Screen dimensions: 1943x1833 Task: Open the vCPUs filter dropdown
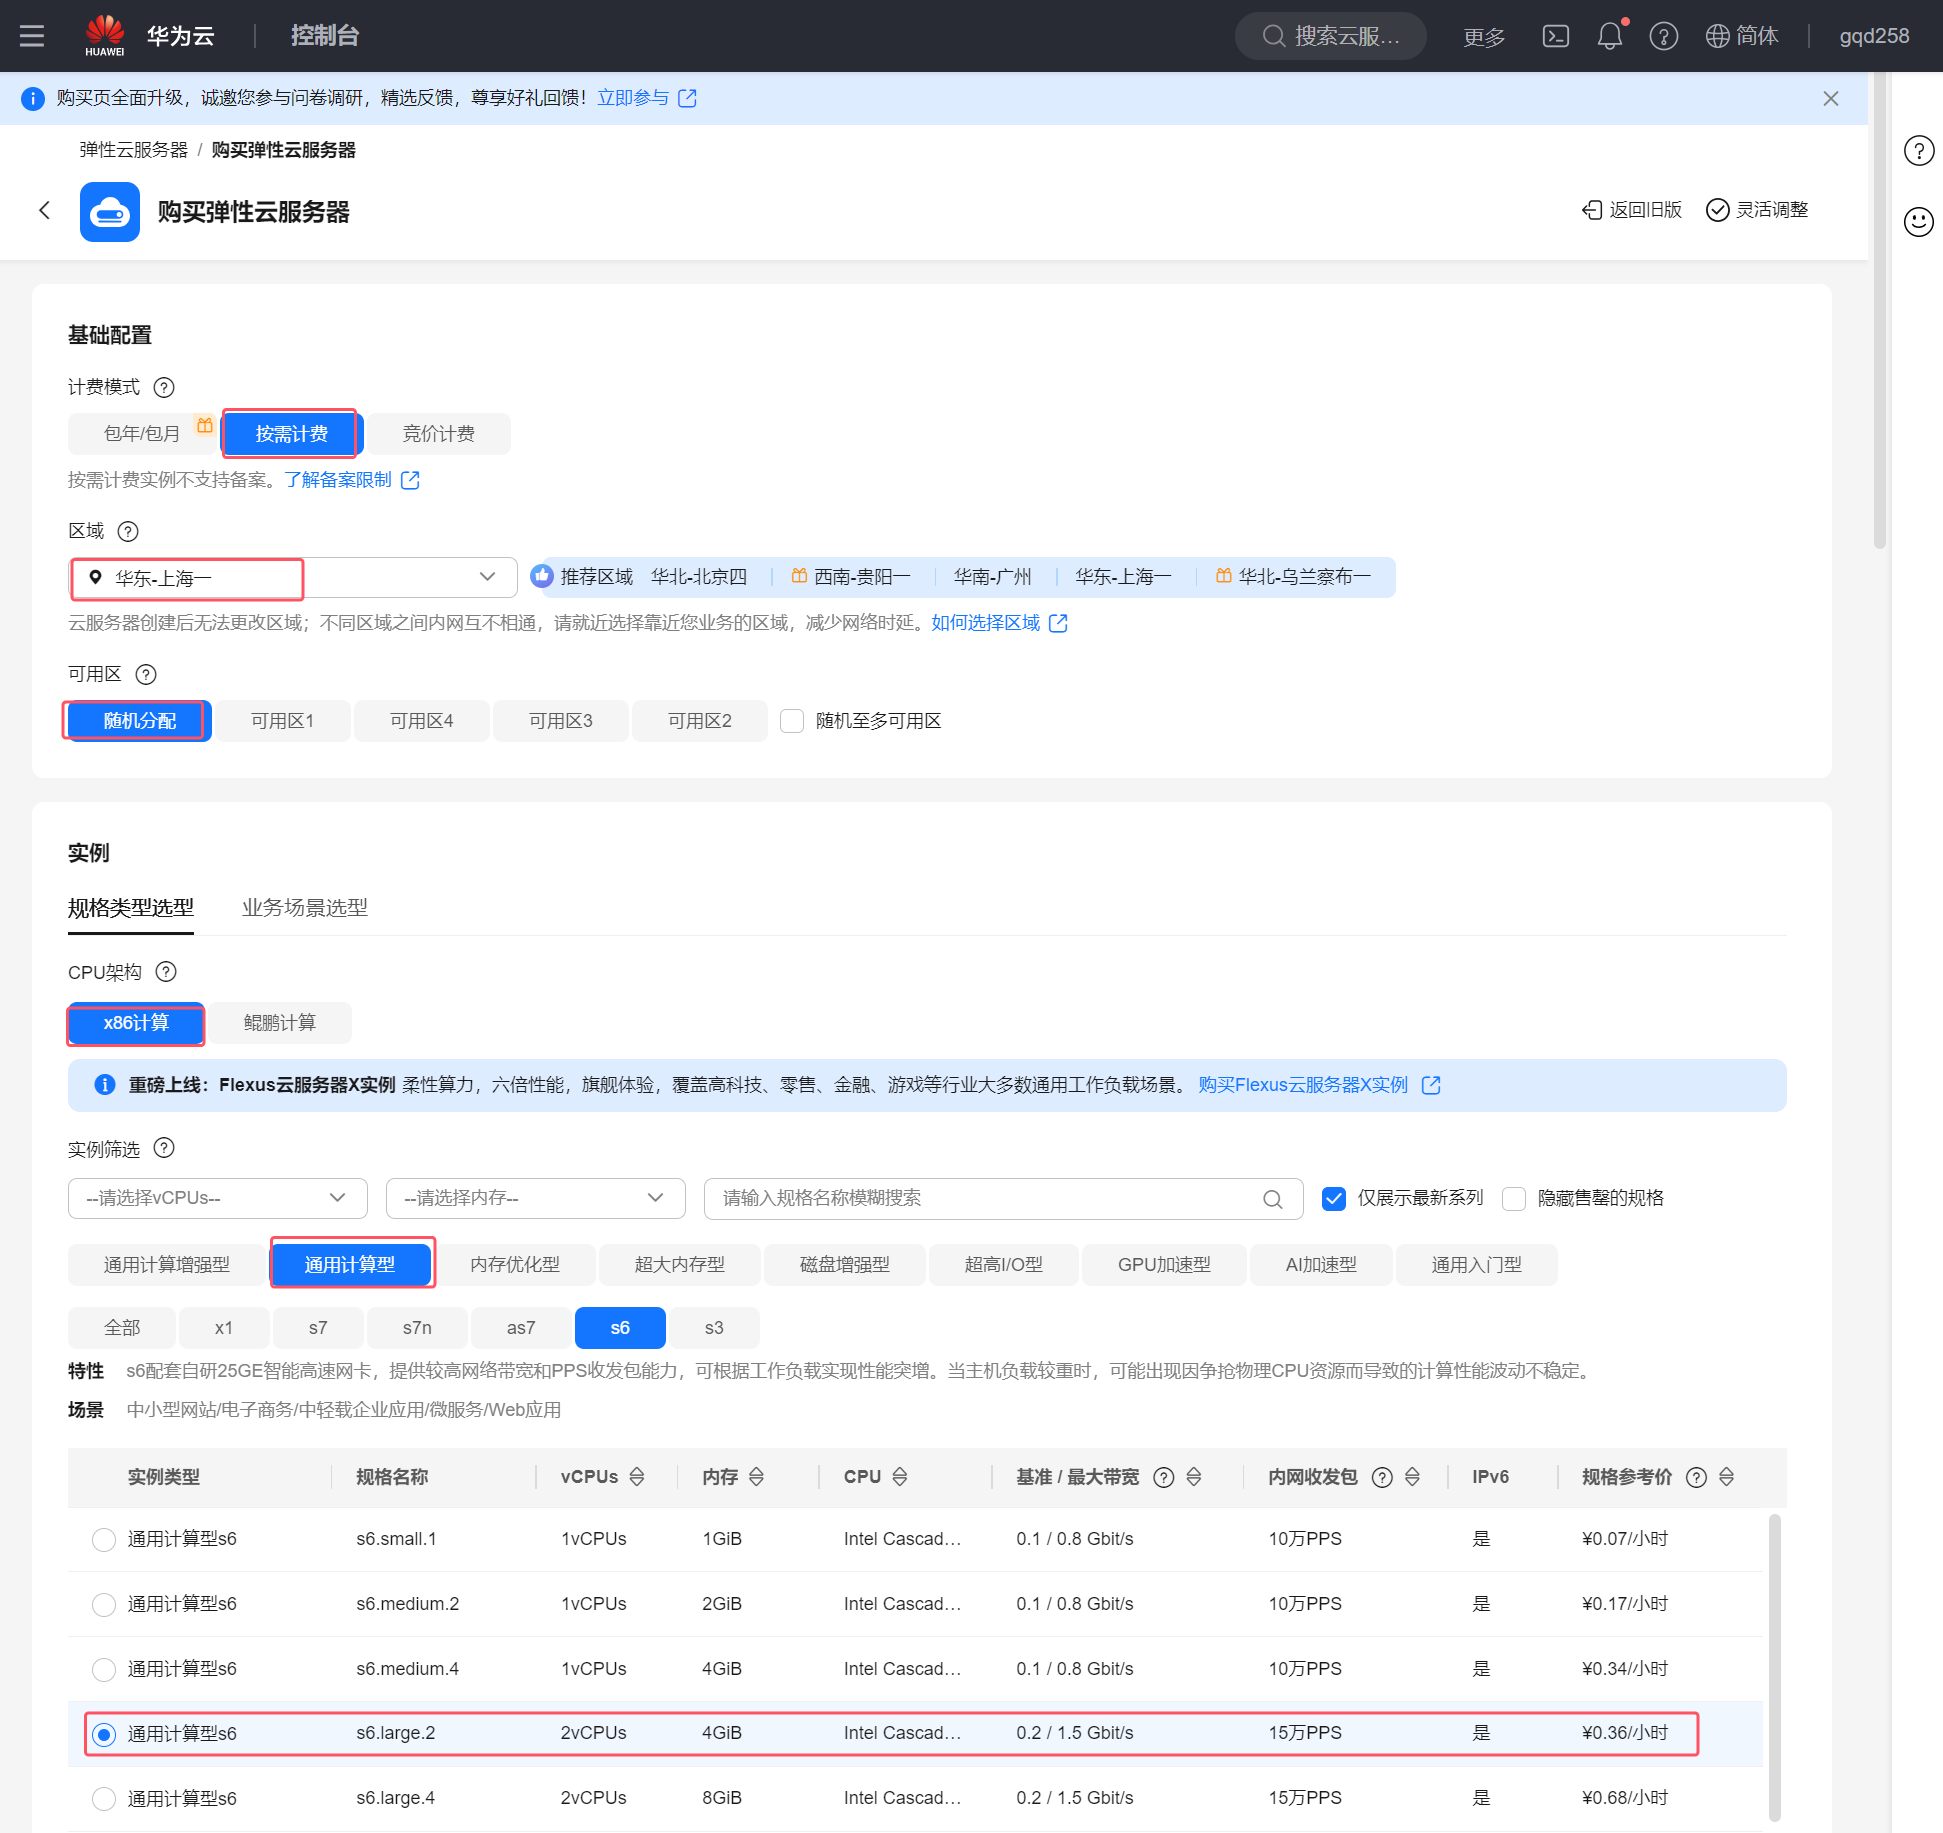(x=218, y=1198)
